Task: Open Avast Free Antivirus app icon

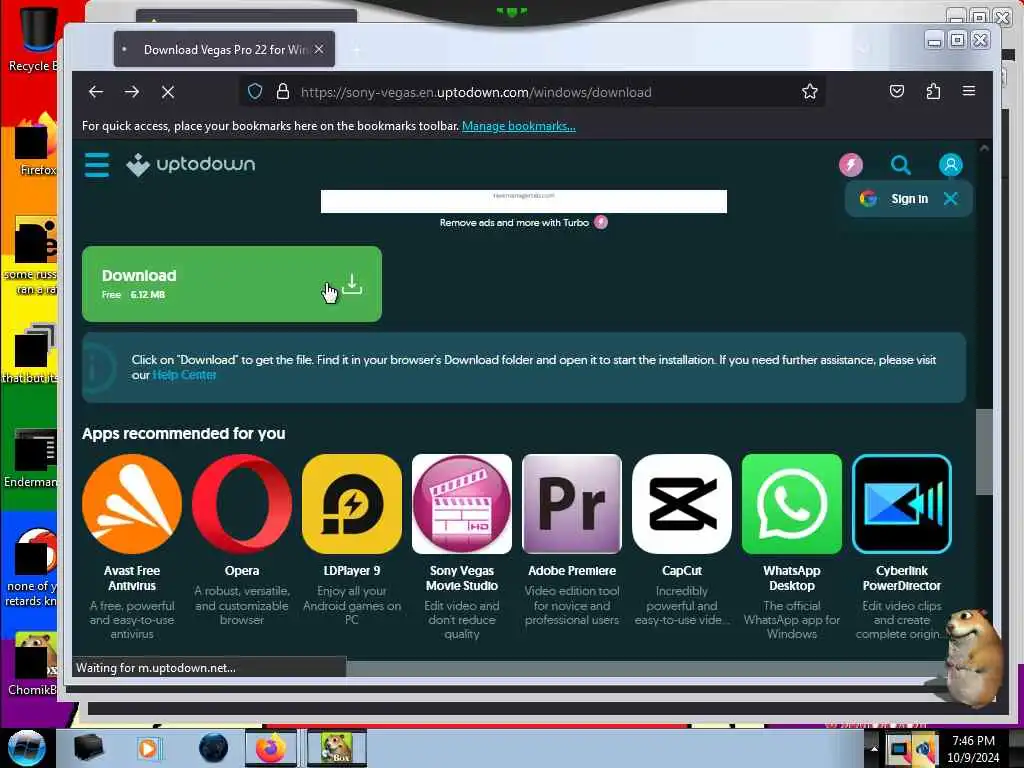Action: [132, 504]
